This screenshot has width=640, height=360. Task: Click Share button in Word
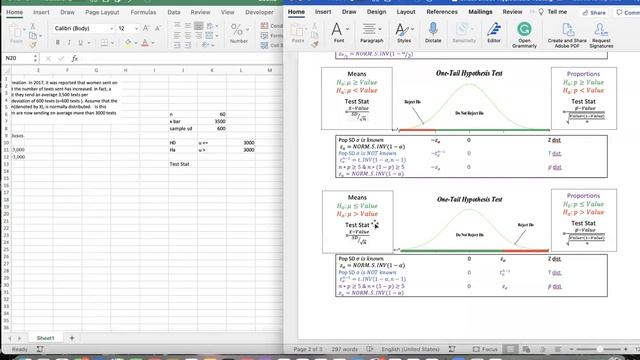click(594, 13)
